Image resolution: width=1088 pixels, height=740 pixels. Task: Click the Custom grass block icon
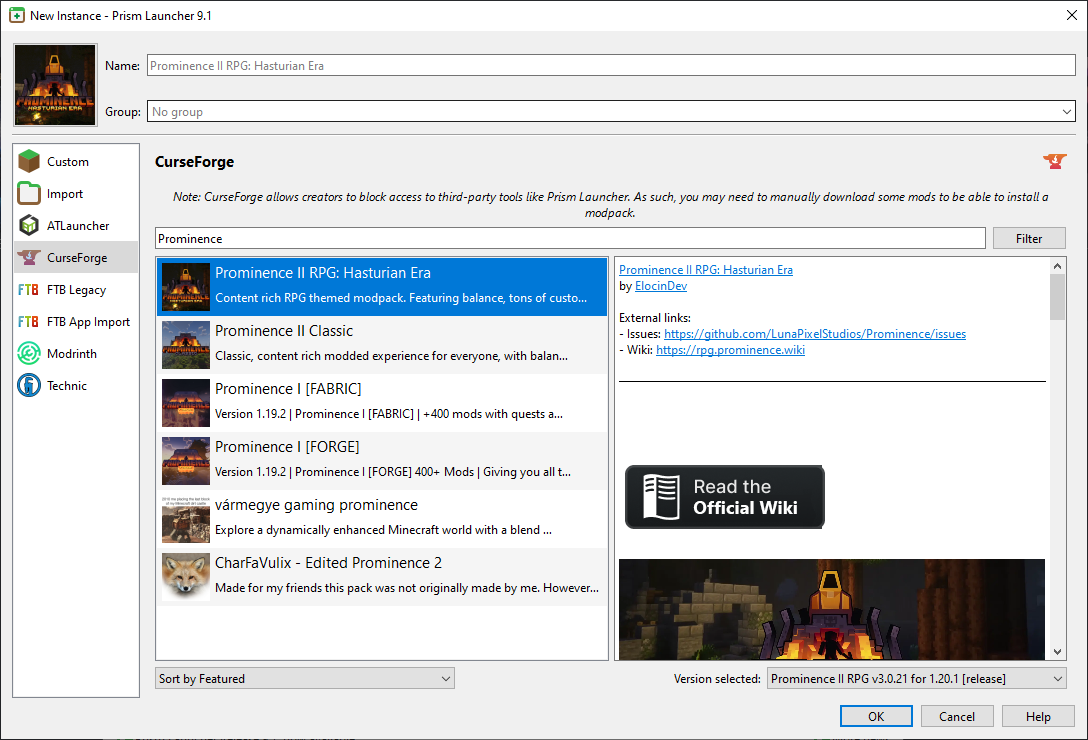click(x=29, y=162)
